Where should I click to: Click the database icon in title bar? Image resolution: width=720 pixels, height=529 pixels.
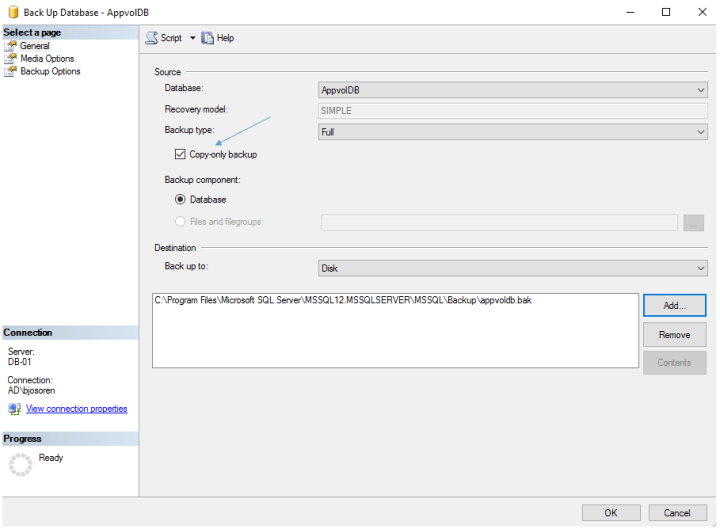click(x=13, y=12)
